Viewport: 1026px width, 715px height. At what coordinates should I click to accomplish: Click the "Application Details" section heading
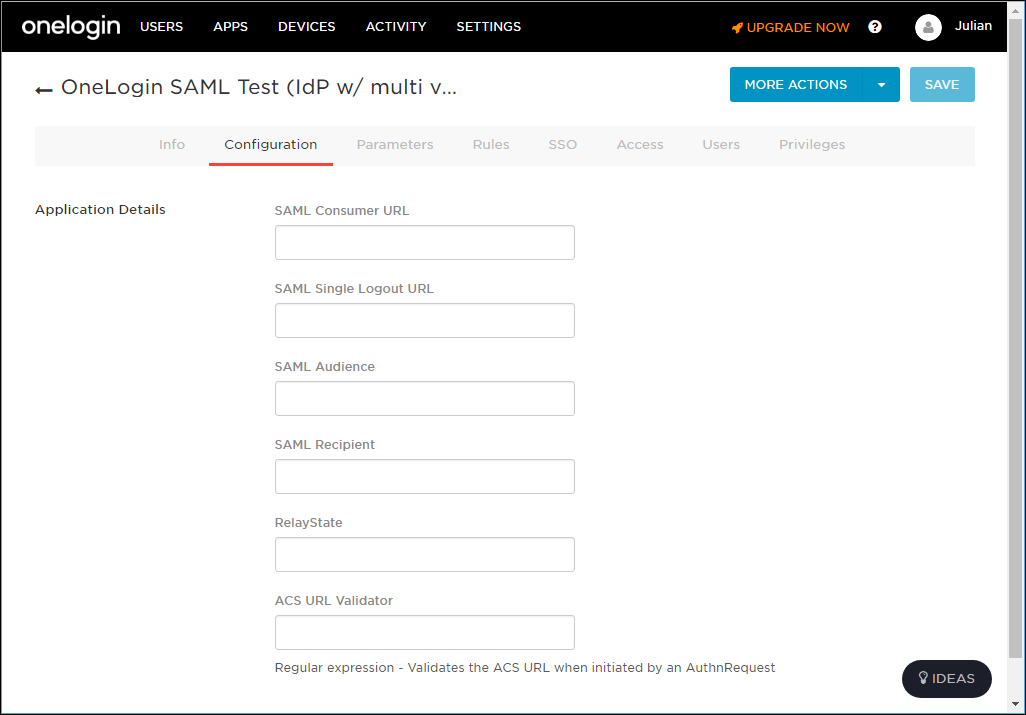pos(100,209)
